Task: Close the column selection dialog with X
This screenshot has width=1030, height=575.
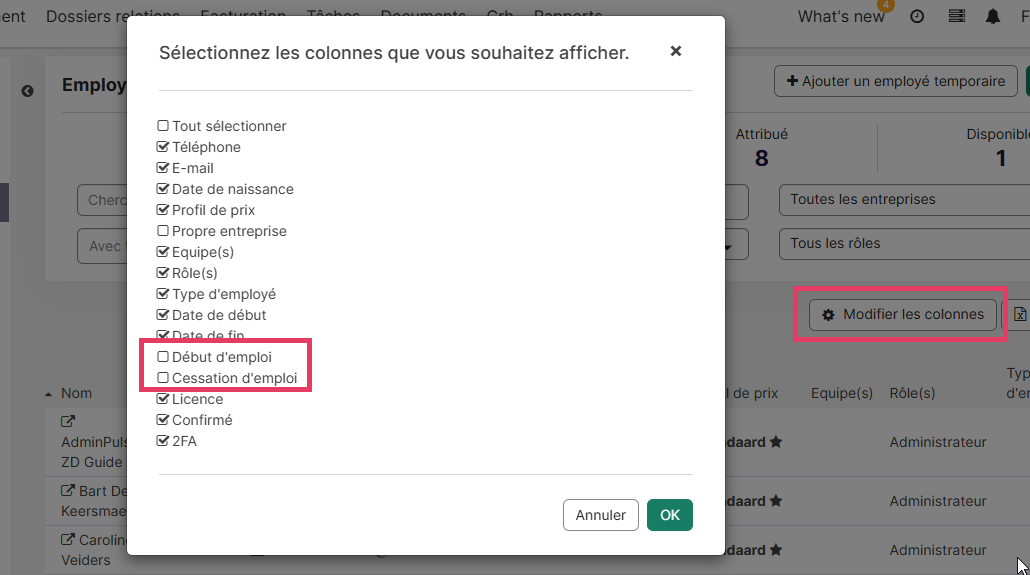Action: coord(676,51)
